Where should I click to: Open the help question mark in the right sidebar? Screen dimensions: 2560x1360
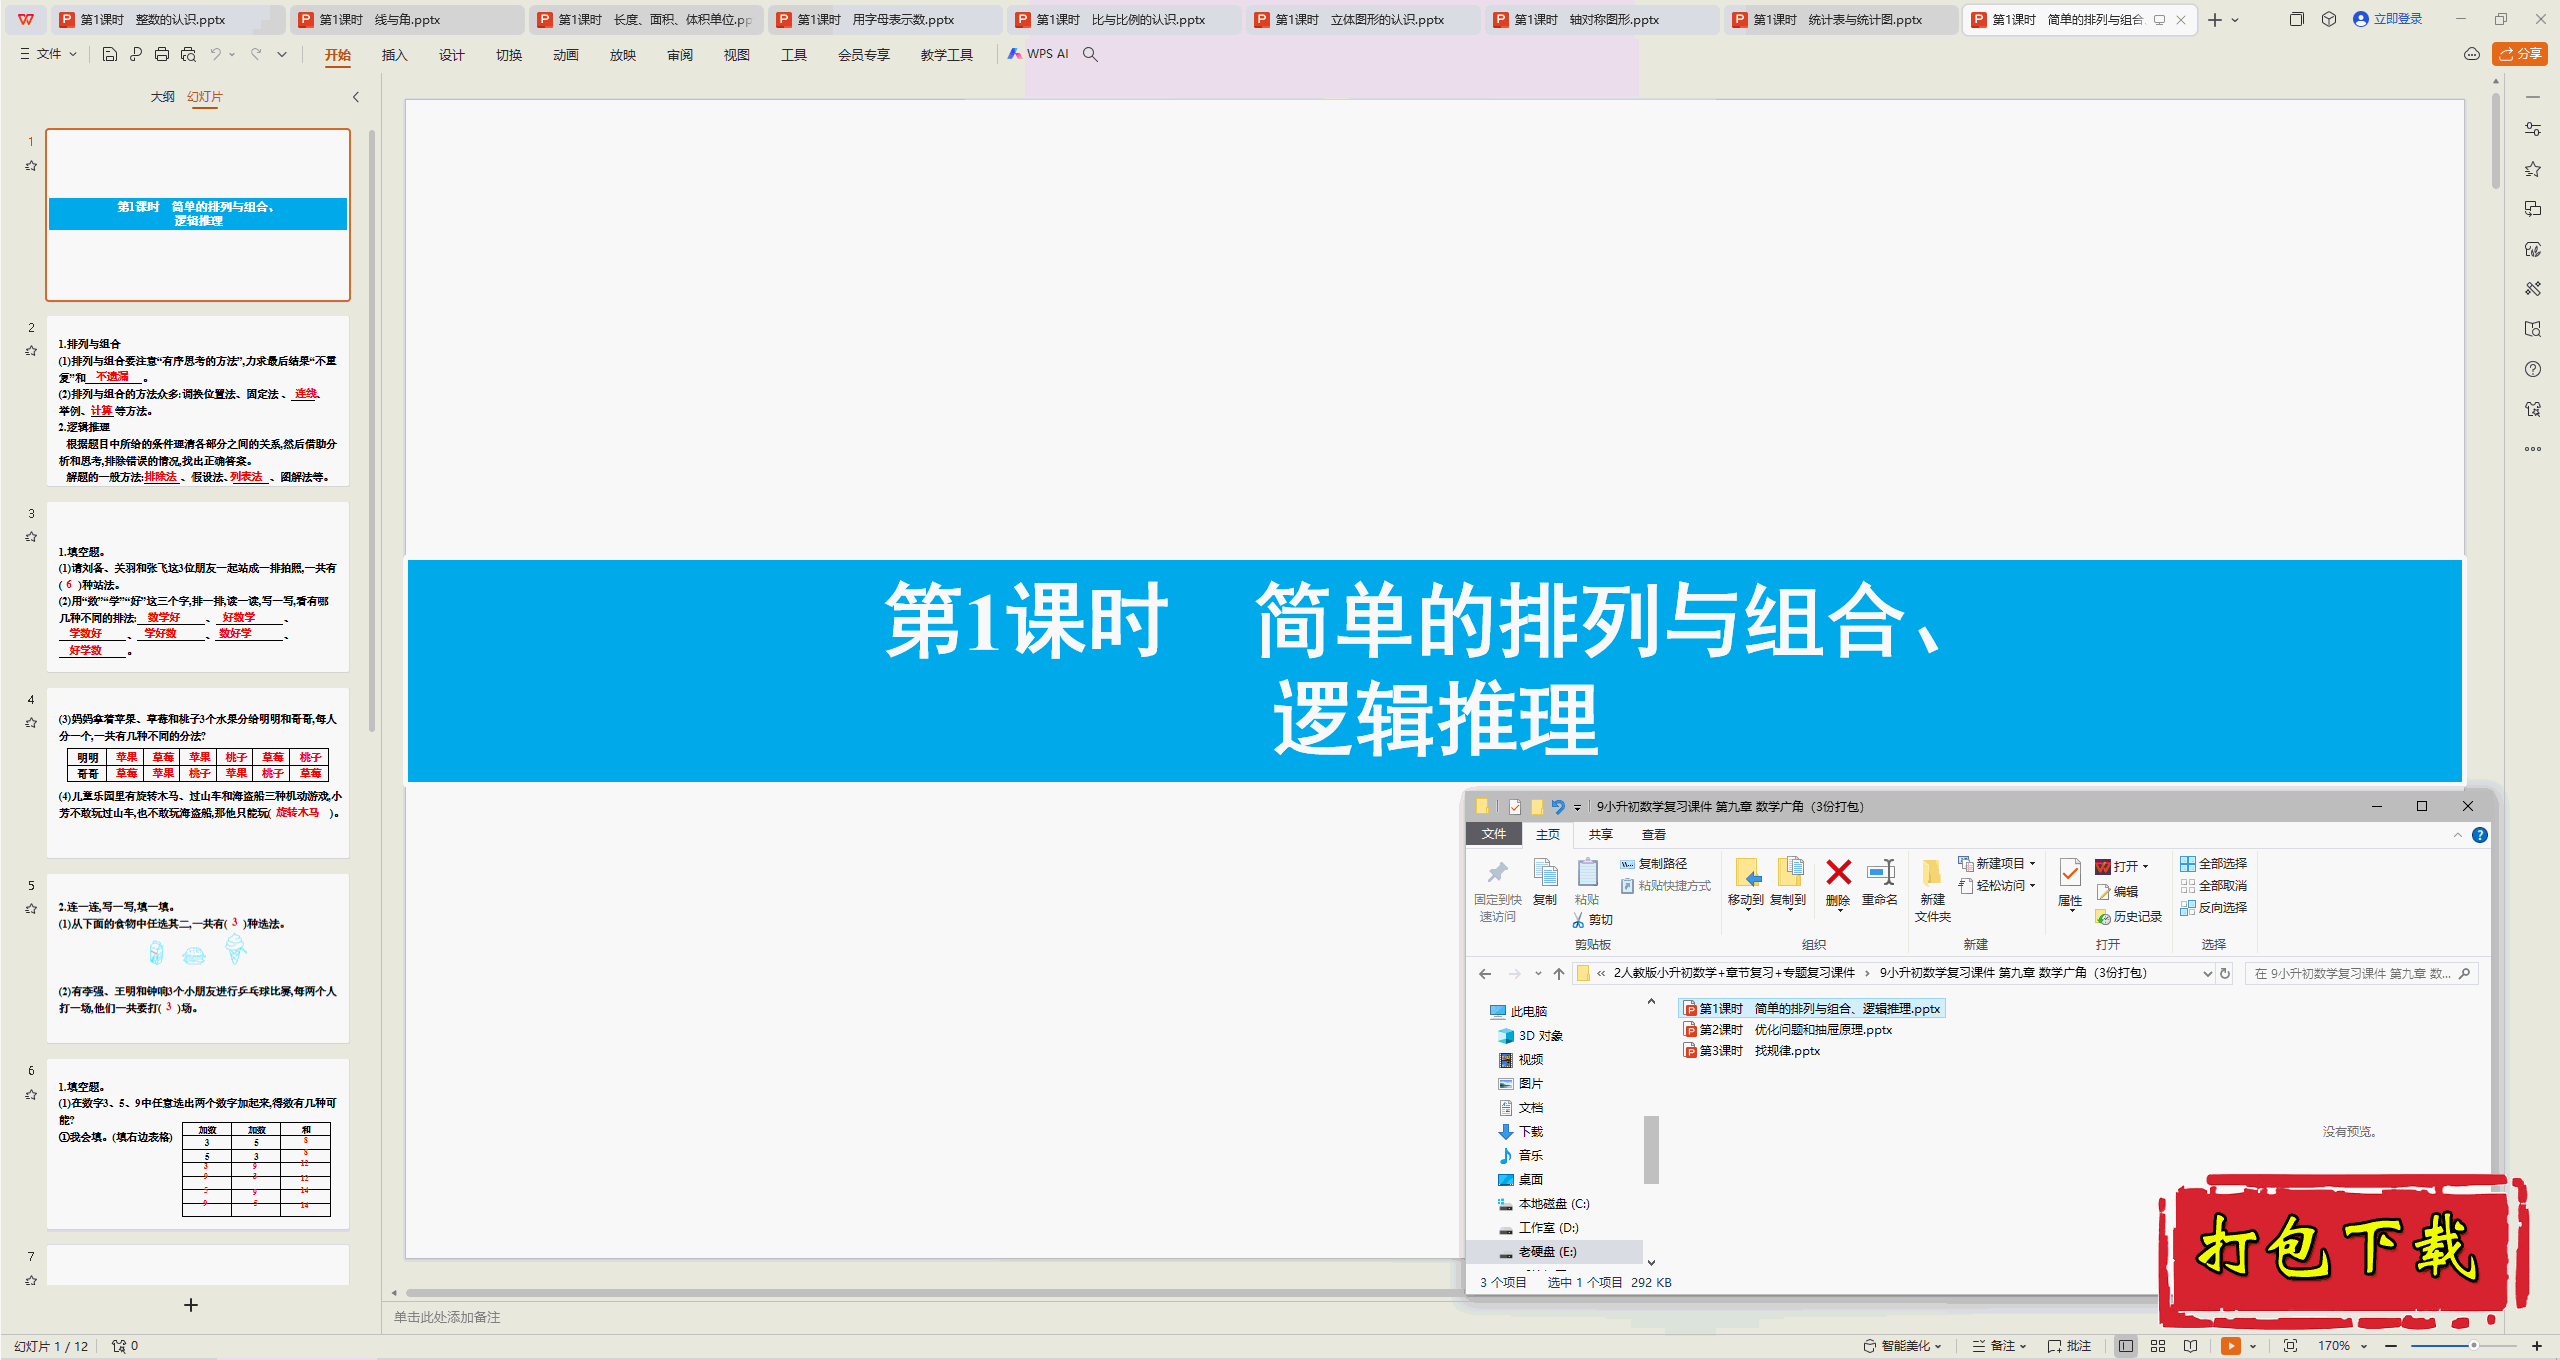(2533, 369)
